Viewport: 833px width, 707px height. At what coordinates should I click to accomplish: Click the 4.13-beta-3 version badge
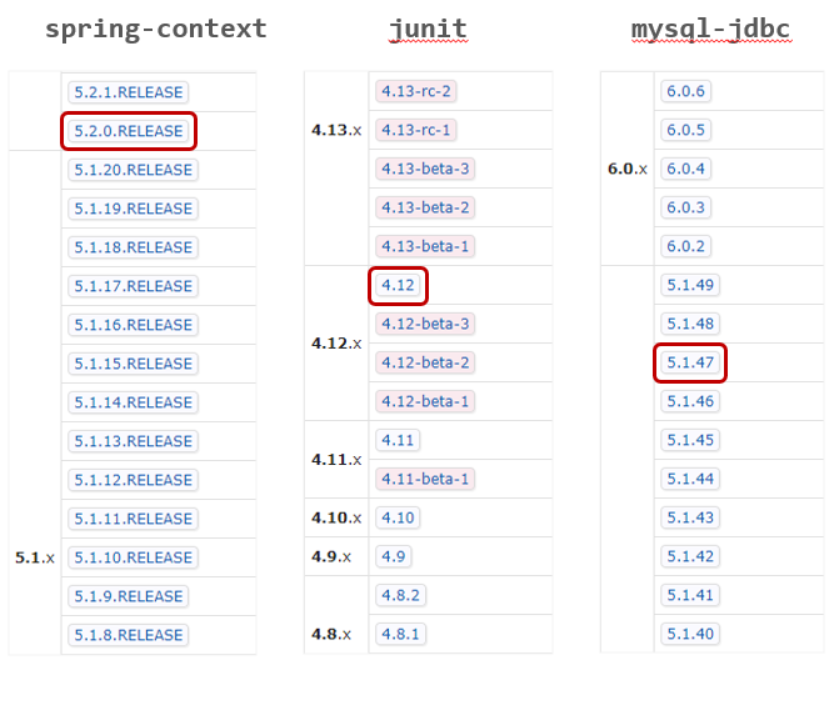coord(424,169)
